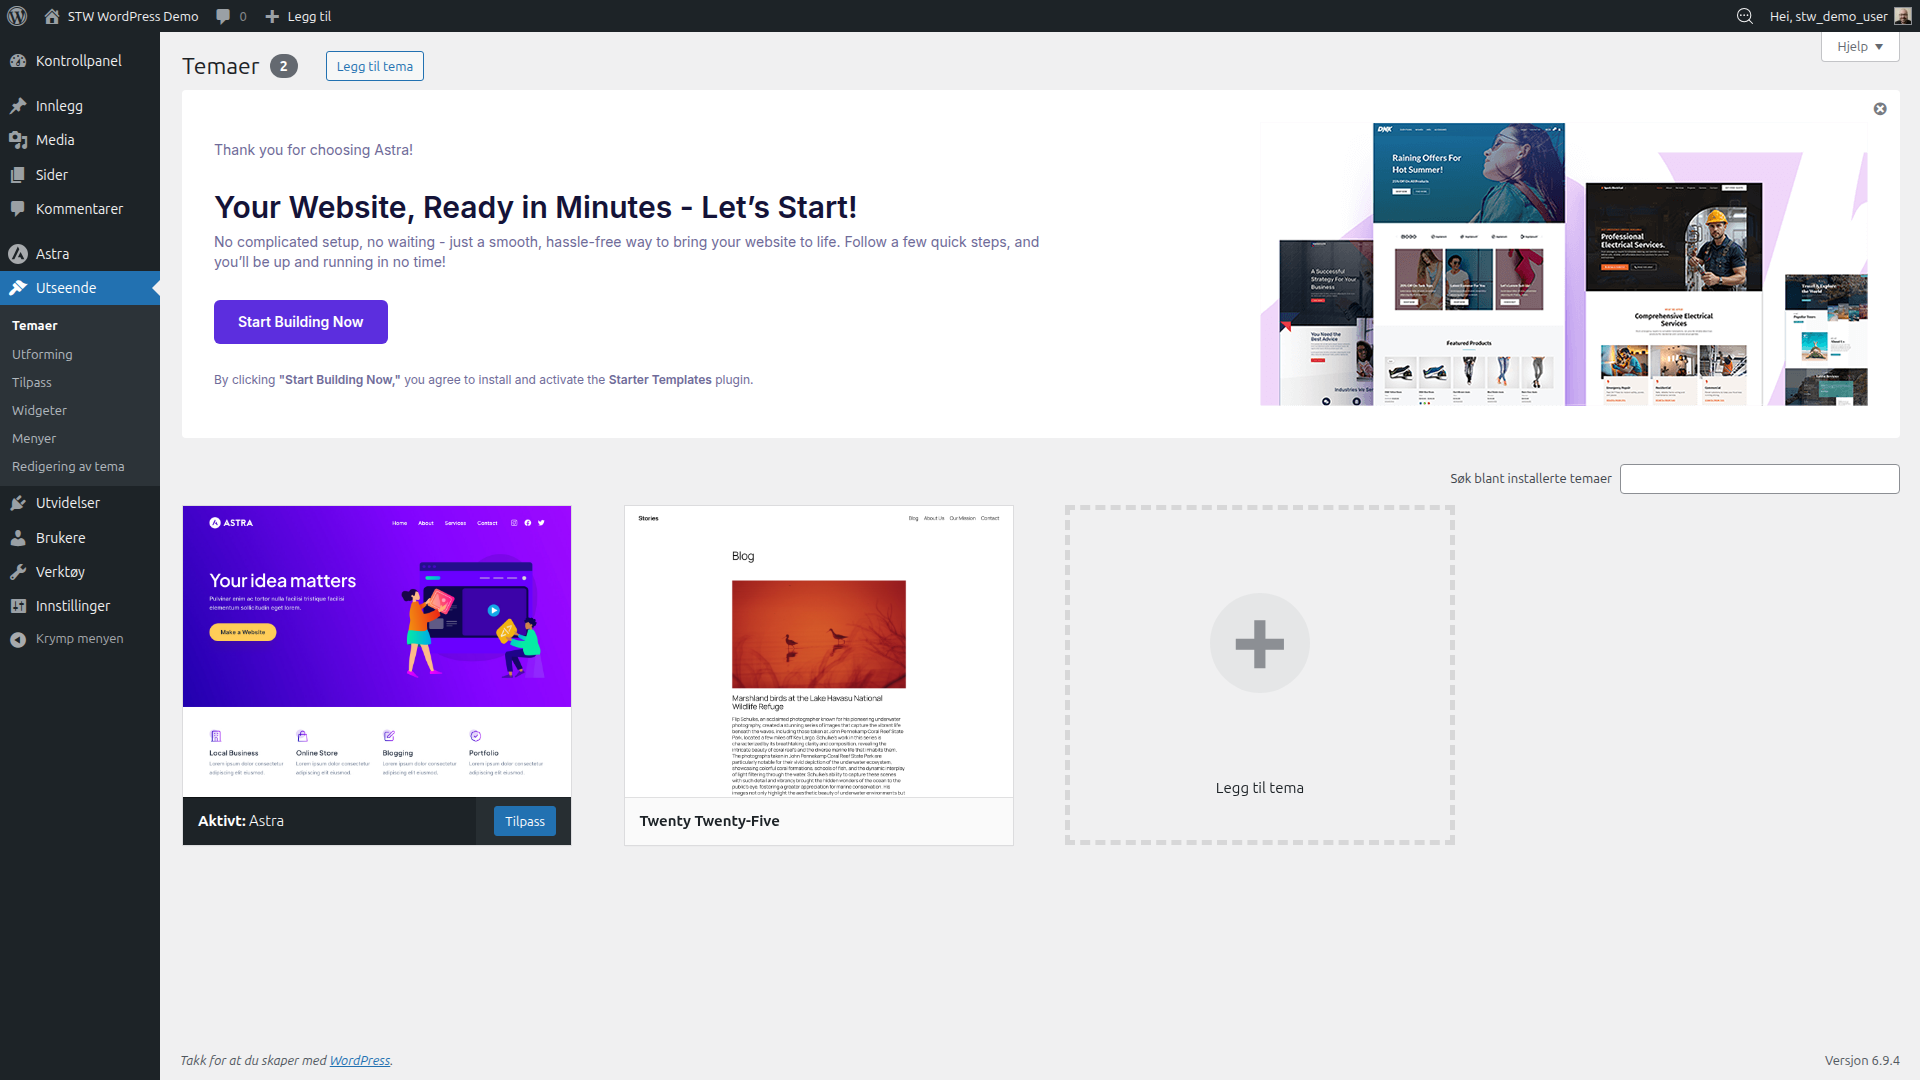
Task: Visit site via the home icon
Action: (52, 16)
